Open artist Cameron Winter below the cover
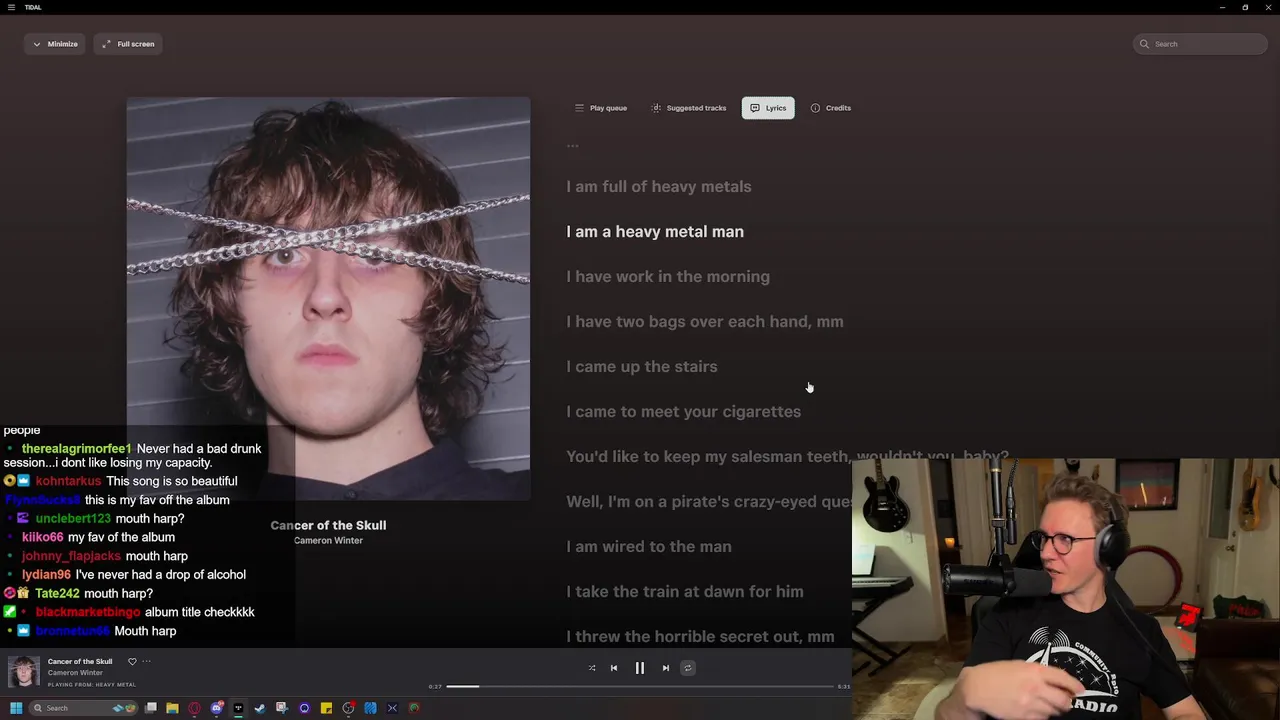Screen dimensions: 1280x720 [328, 541]
